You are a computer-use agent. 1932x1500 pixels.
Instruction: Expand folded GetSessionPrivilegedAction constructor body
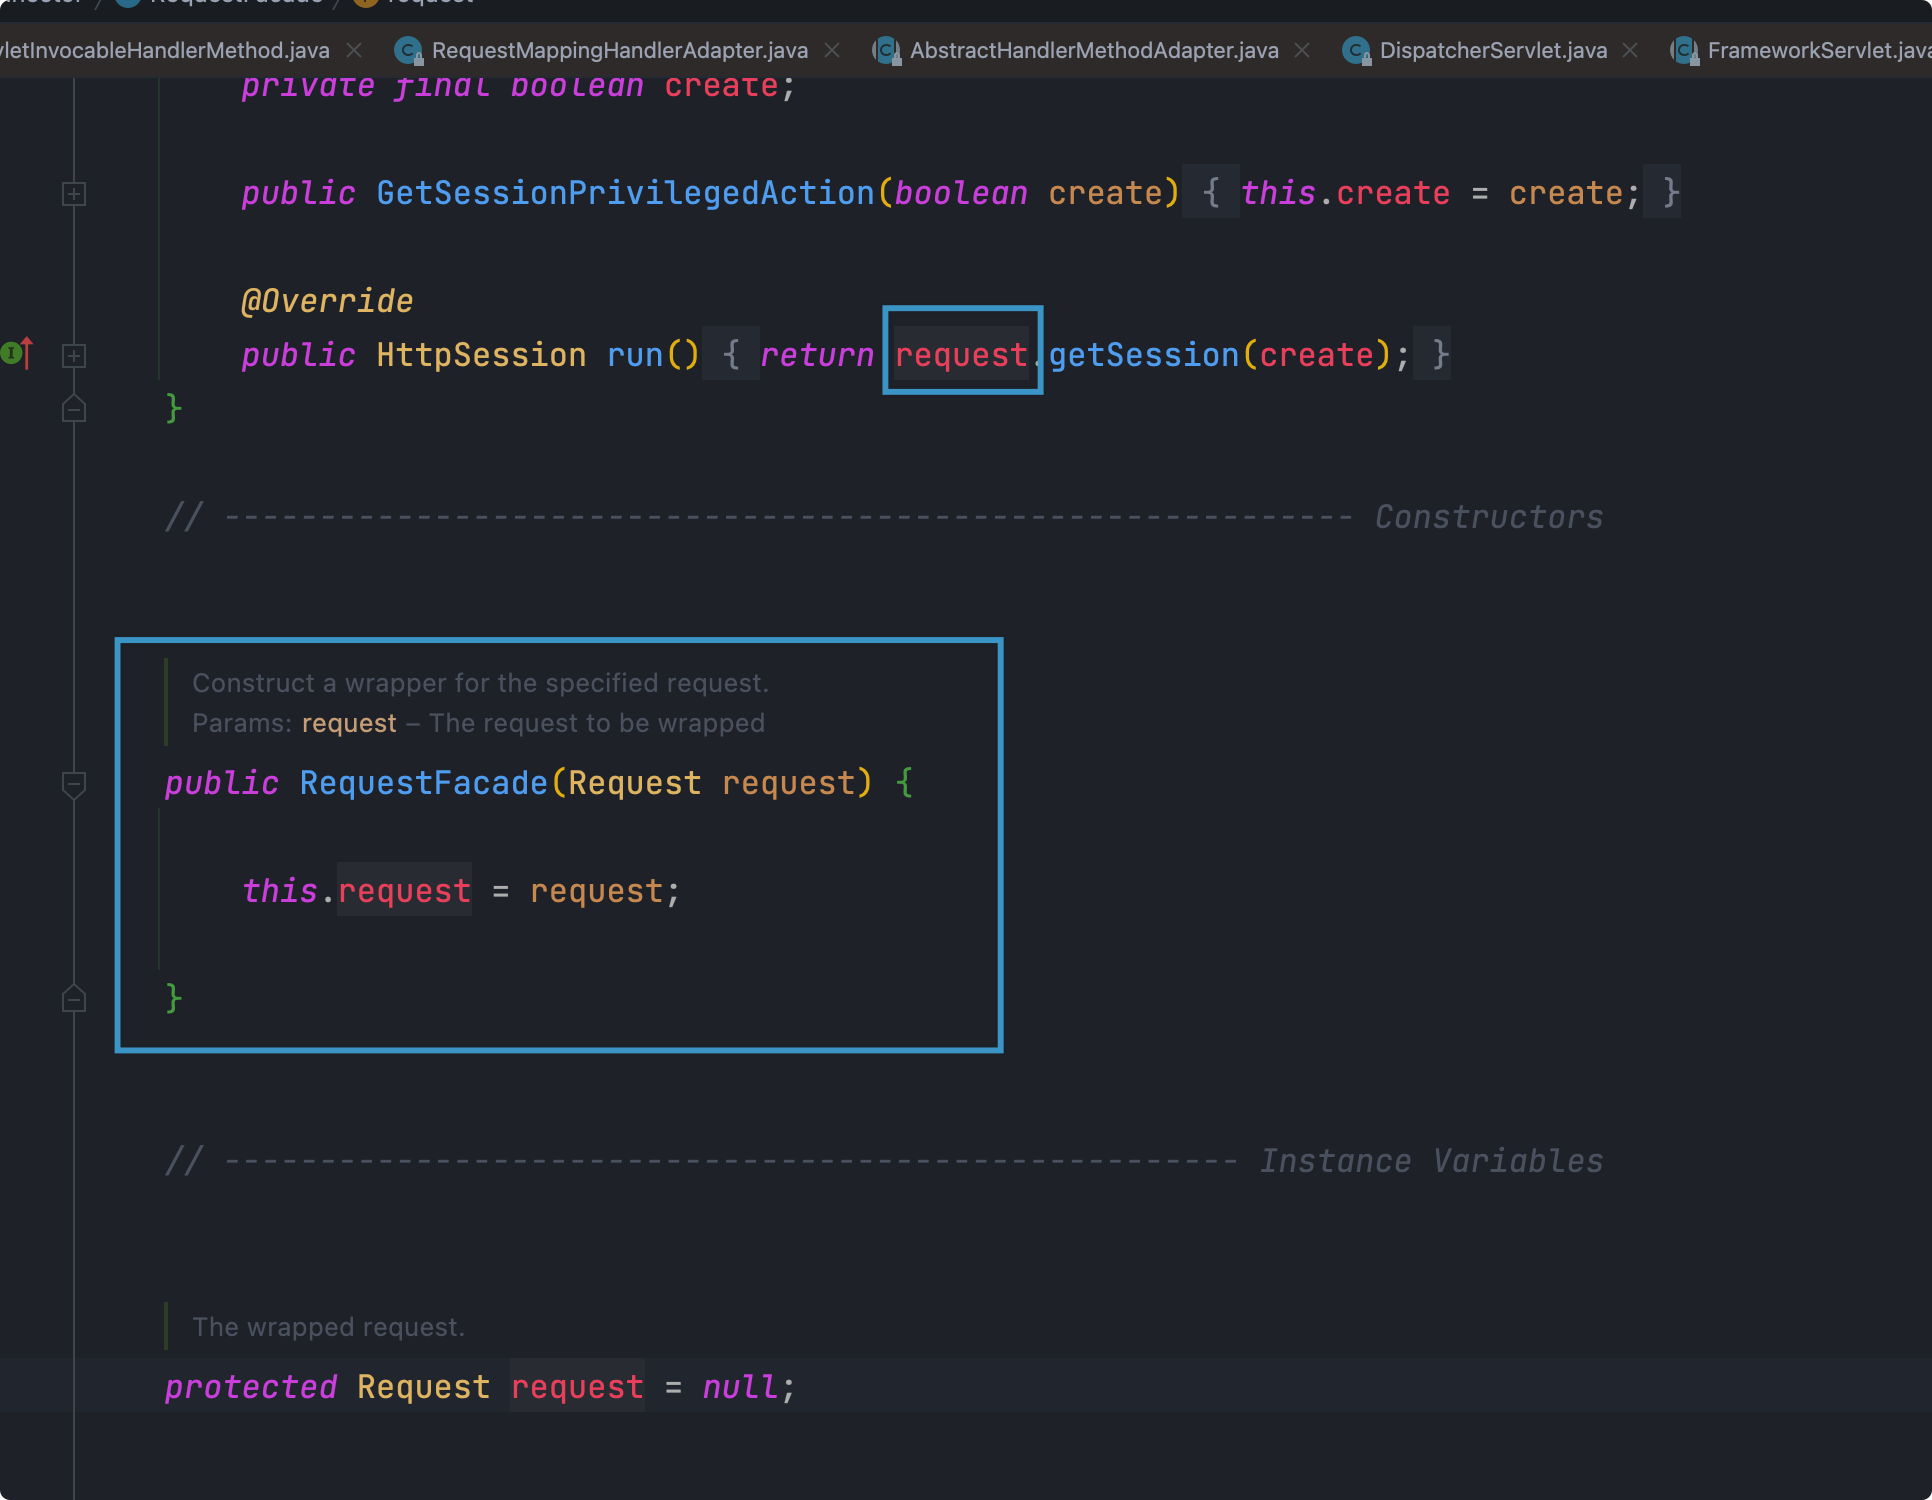[x=74, y=194]
